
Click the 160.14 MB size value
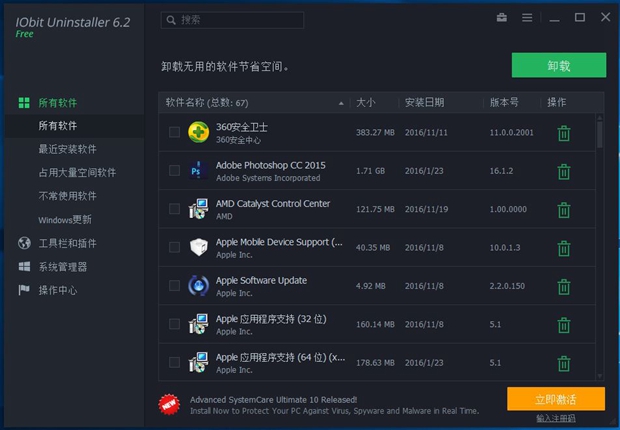click(x=375, y=324)
